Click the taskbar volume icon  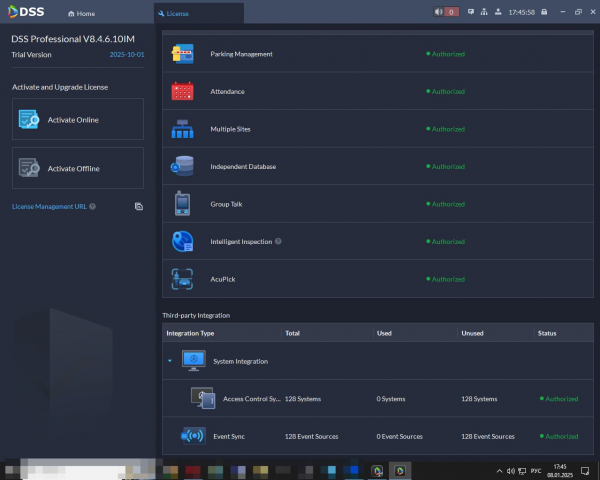tap(510, 471)
